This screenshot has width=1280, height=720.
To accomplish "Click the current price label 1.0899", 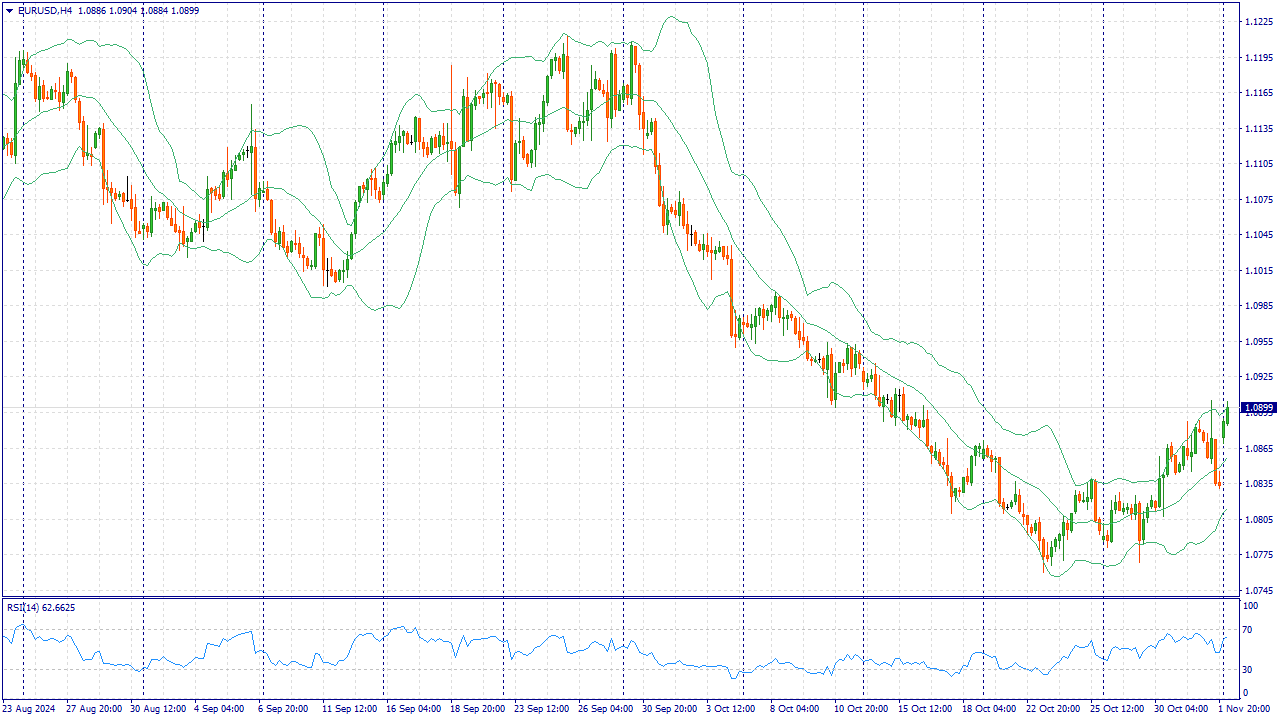I will [x=1257, y=408].
